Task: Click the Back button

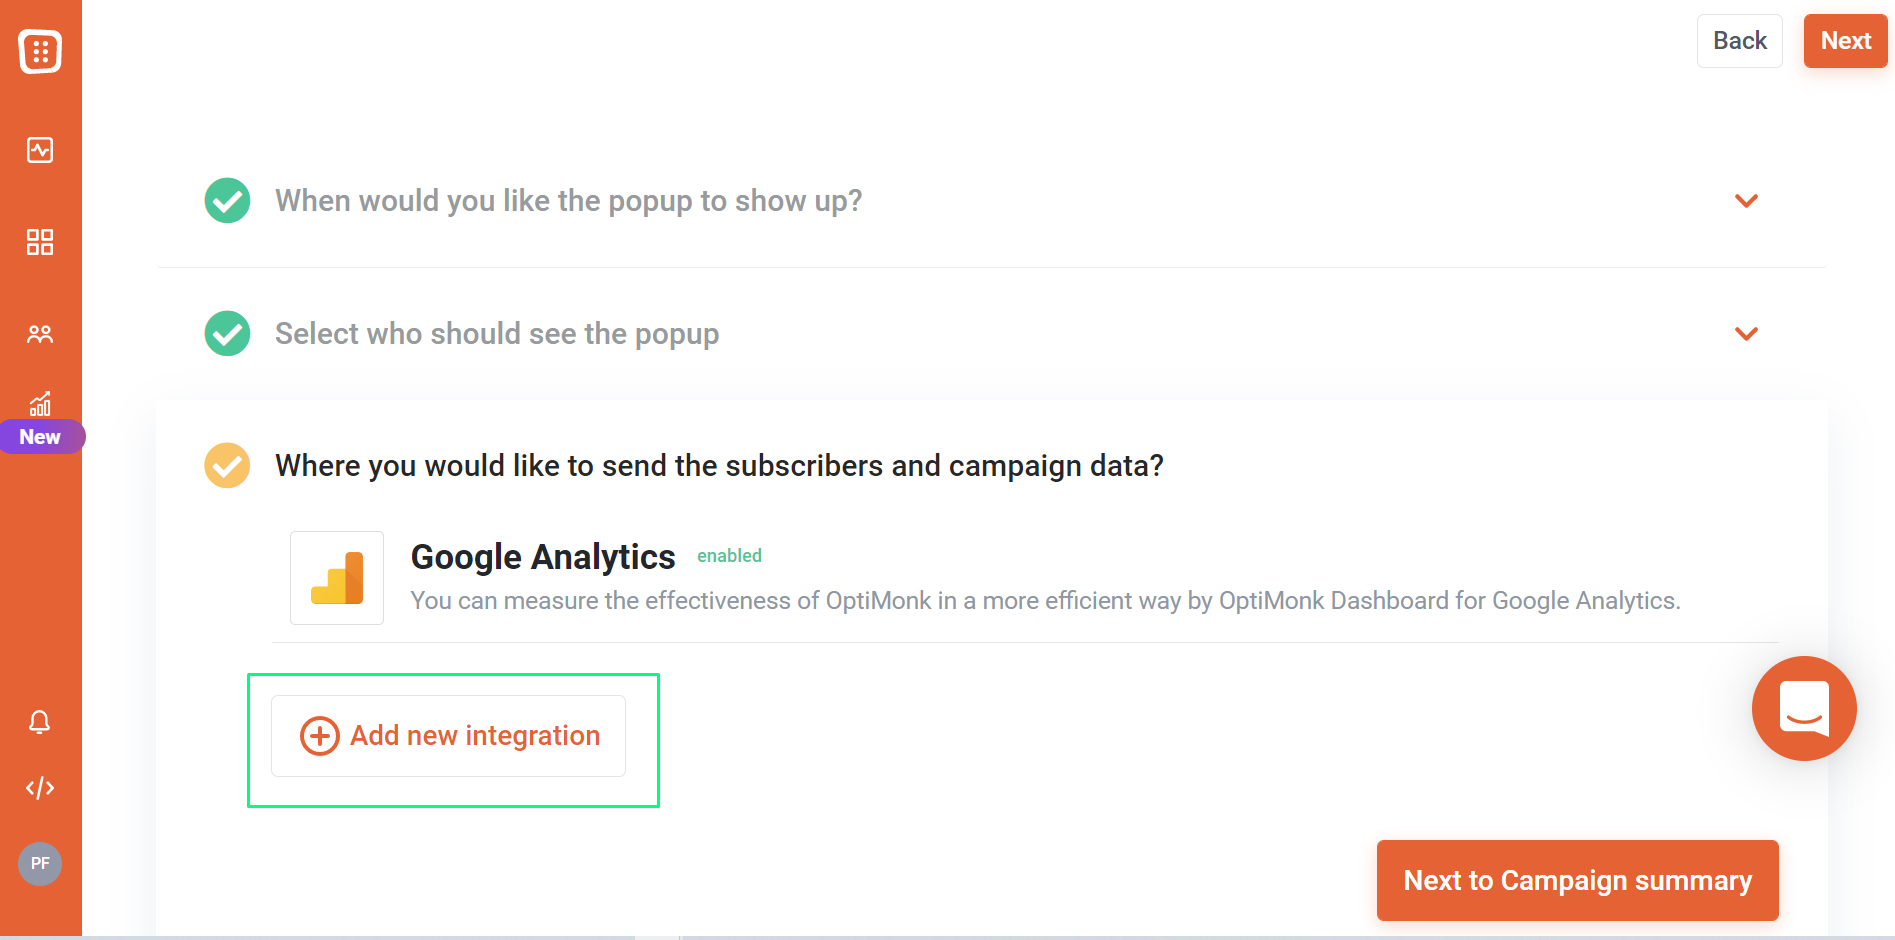Action: (x=1740, y=41)
